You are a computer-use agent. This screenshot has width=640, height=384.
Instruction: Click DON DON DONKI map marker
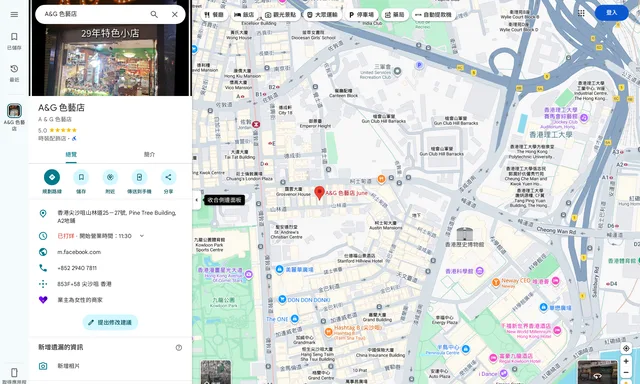tap(282, 300)
